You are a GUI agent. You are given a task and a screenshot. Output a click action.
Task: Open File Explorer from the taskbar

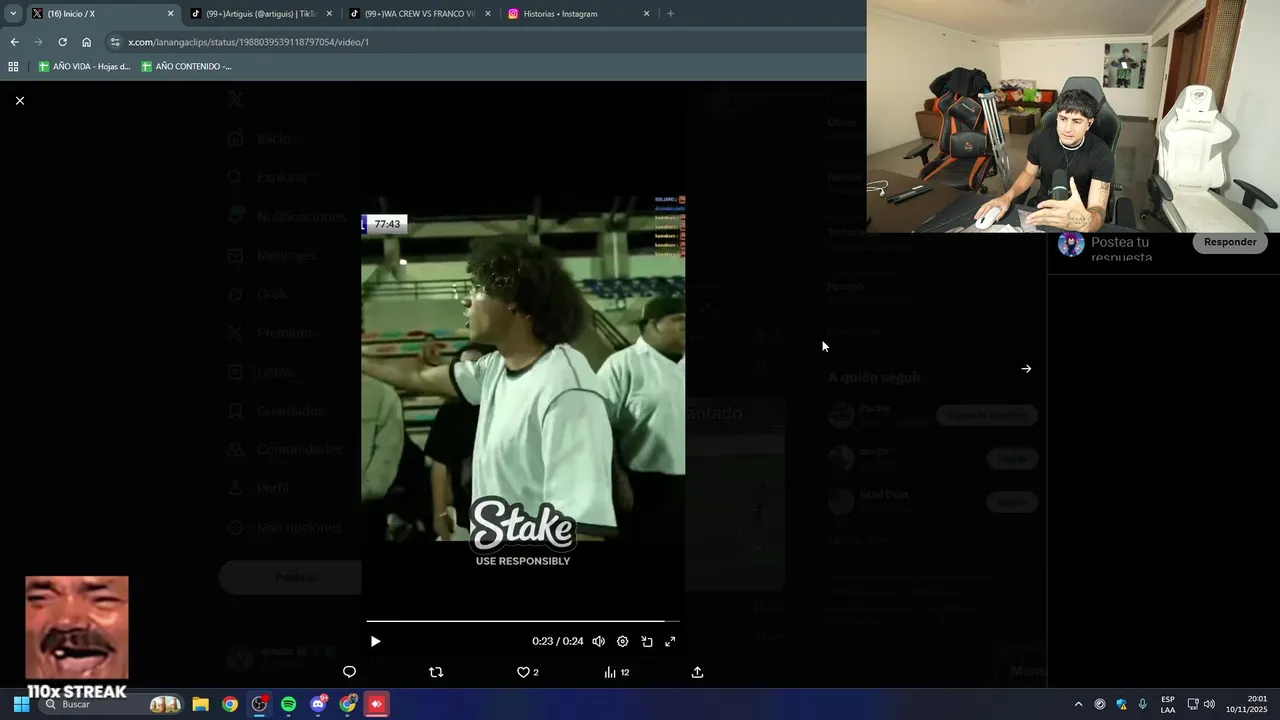click(x=200, y=704)
